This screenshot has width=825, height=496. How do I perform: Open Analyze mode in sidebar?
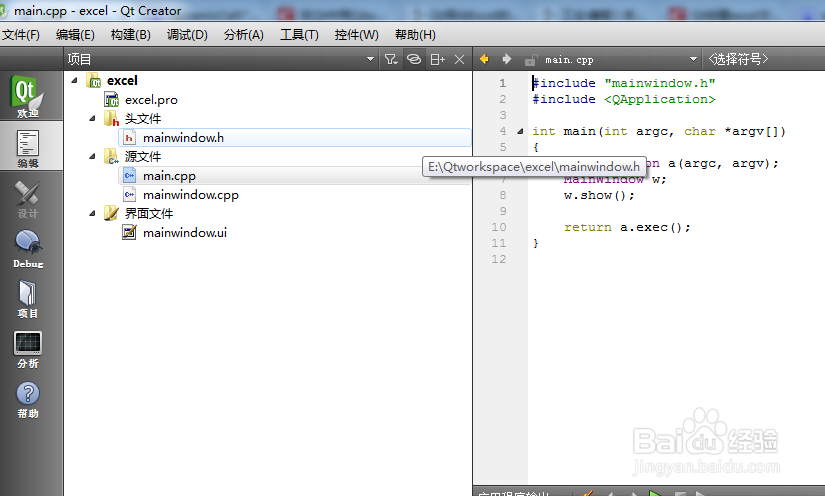(28, 350)
